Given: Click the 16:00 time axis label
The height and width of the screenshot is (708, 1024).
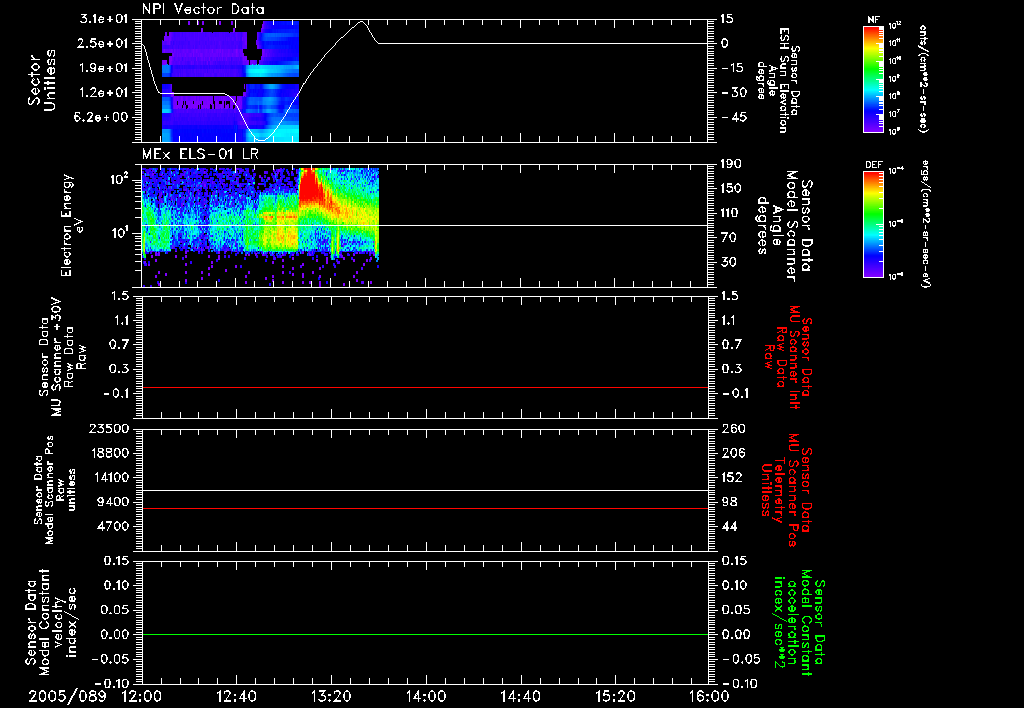Looking at the screenshot, I should tap(709, 696).
